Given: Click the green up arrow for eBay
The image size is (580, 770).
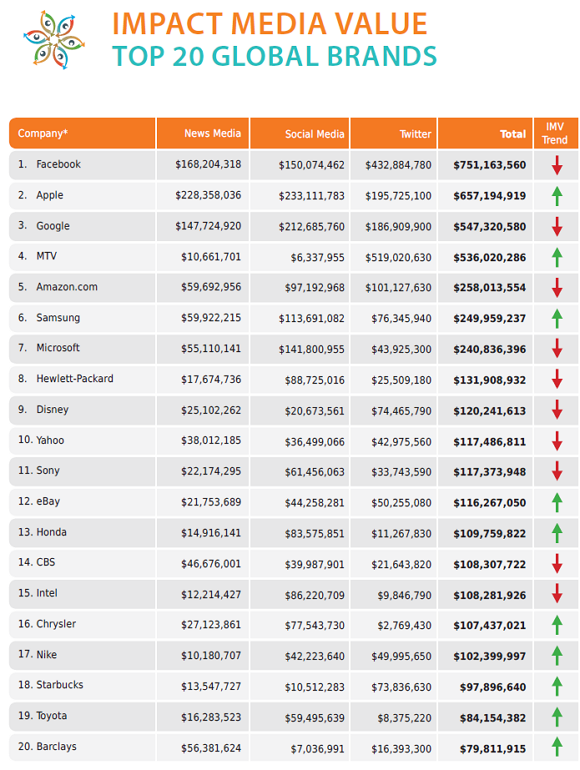Looking at the screenshot, I should point(556,502).
